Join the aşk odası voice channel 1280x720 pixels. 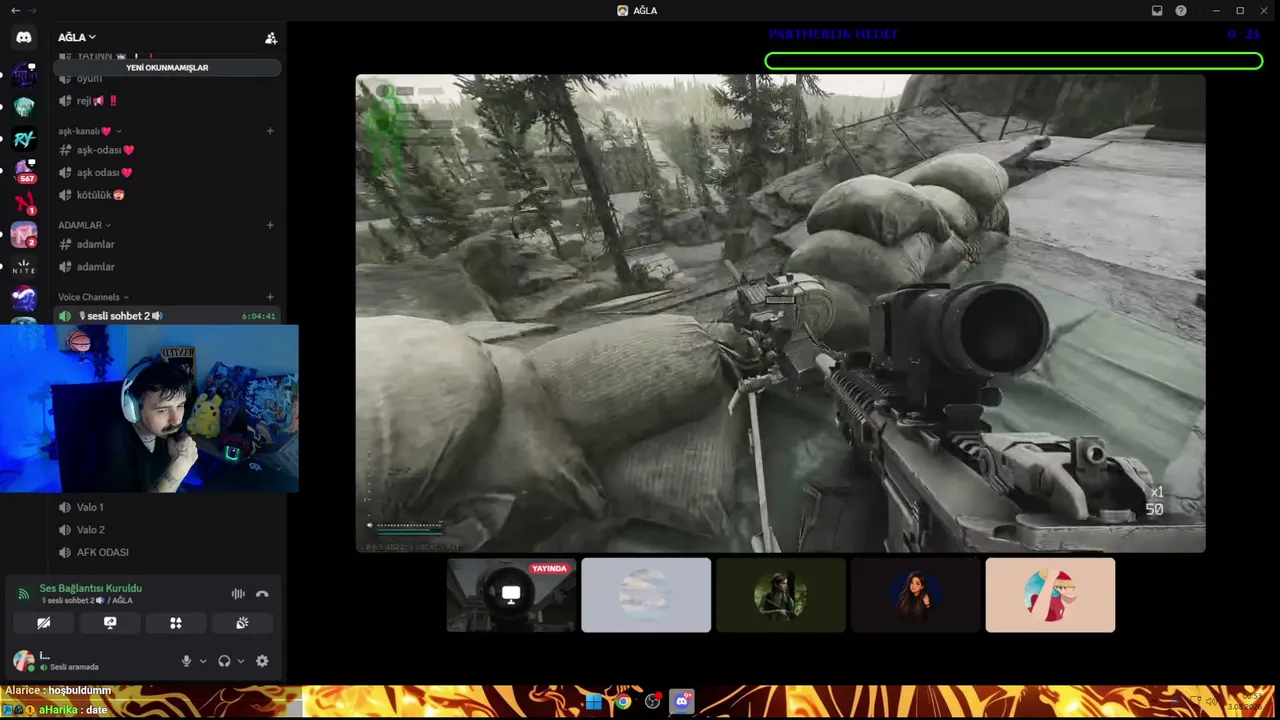click(167, 173)
